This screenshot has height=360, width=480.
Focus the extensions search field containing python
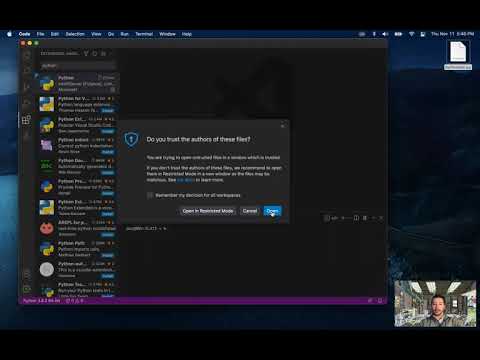click(x=78, y=66)
